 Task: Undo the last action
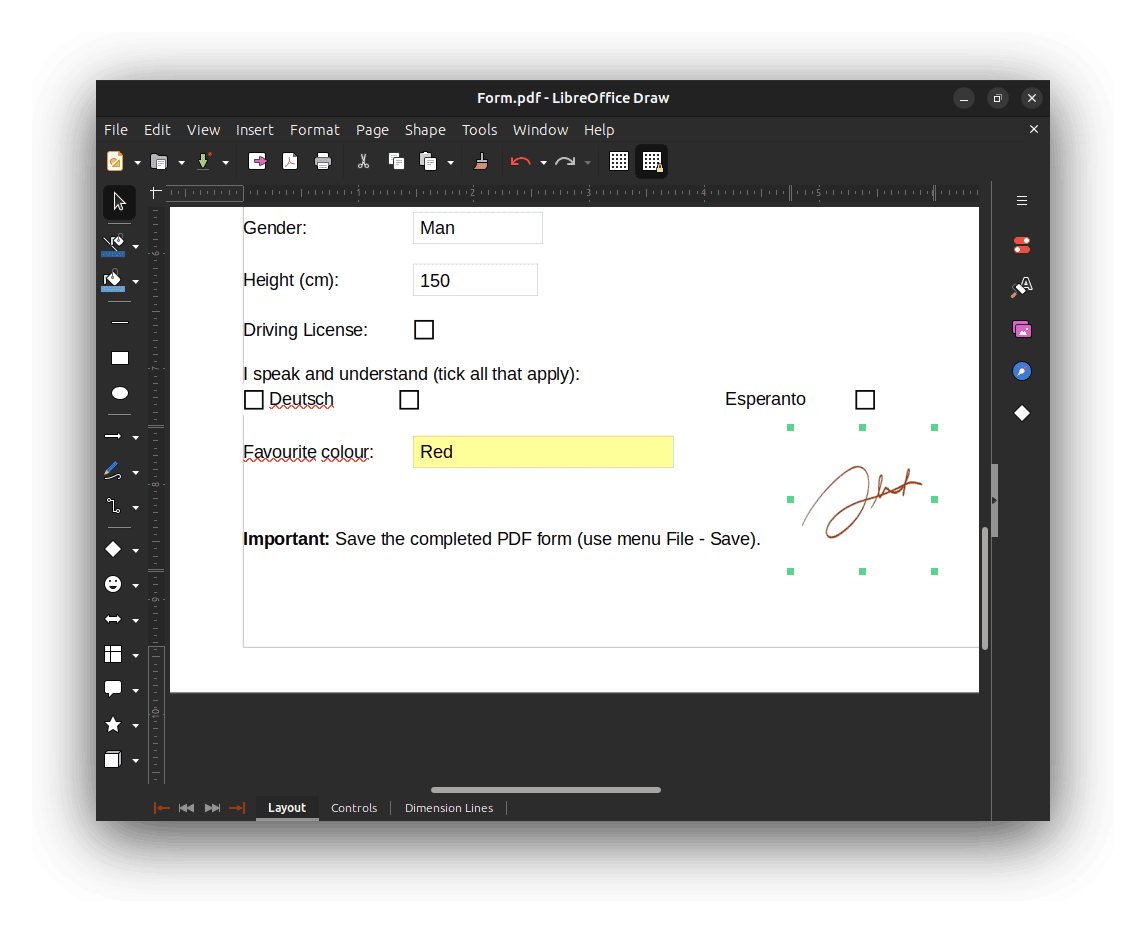coord(520,161)
